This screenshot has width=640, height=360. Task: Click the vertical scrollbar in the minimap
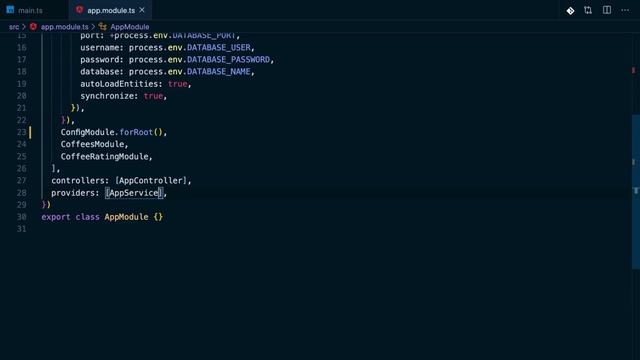pyautogui.click(x=636, y=192)
